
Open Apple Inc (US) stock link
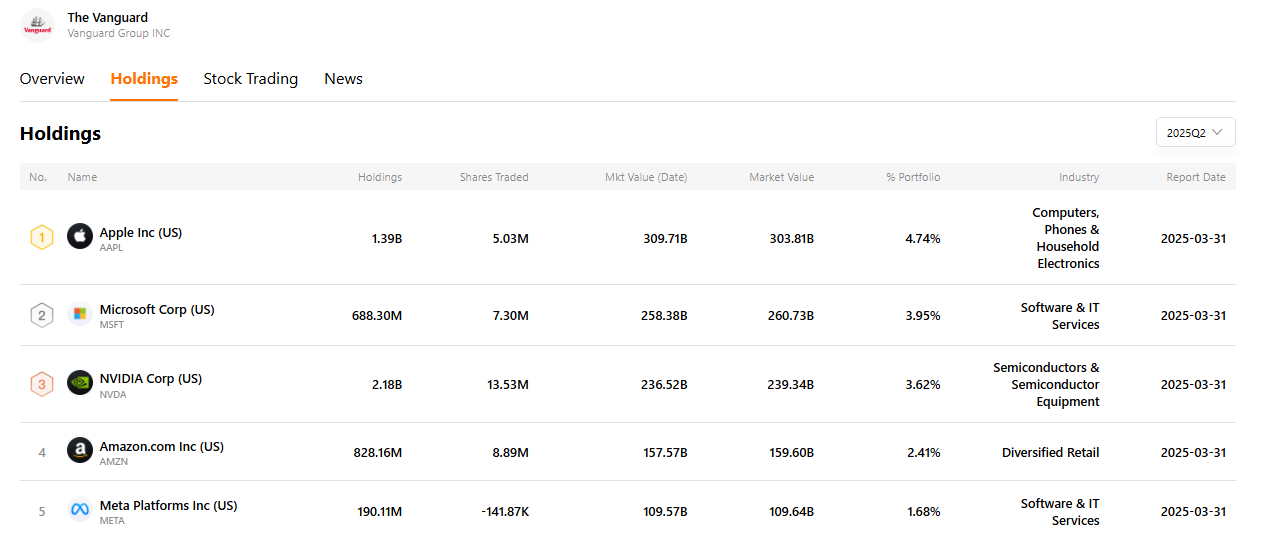[141, 232]
